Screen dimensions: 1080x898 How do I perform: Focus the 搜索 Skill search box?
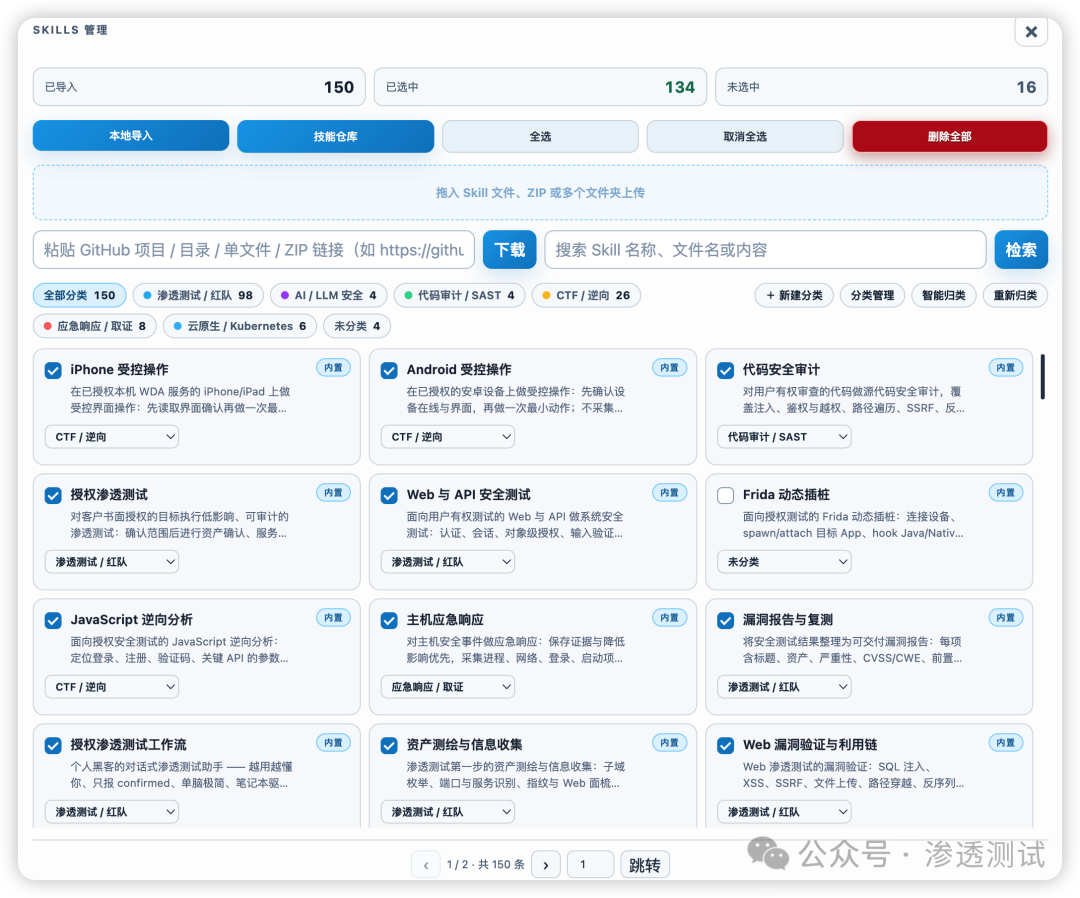tap(765, 249)
